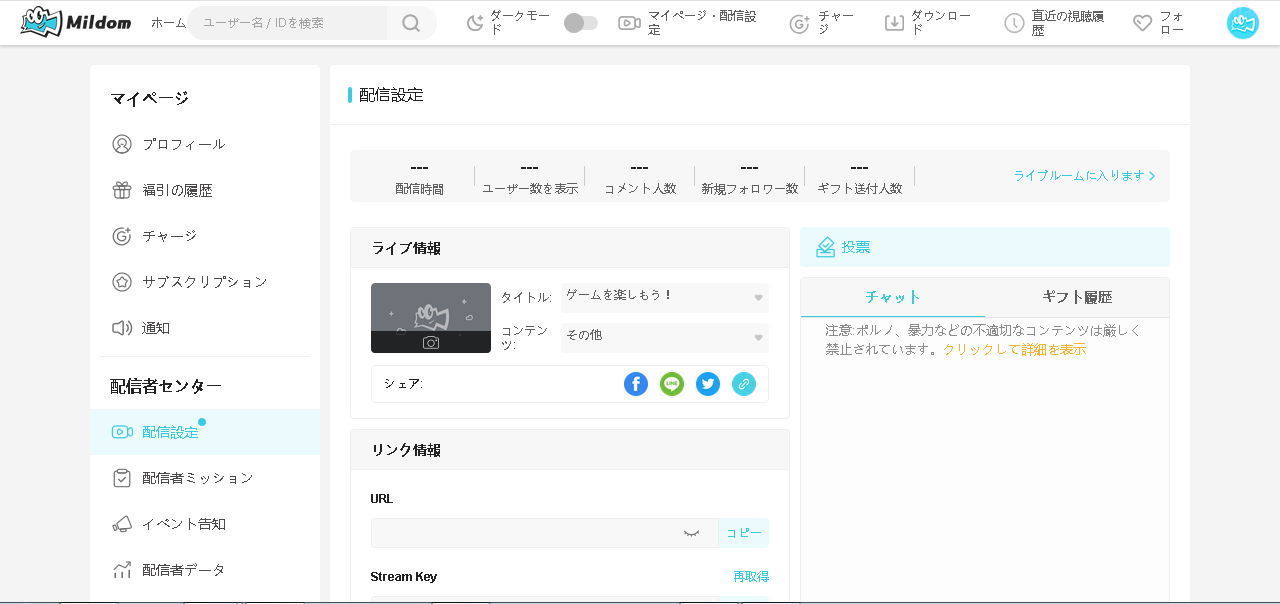
Task: Select 配信設定 in sidebar
Action: [205, 432]
